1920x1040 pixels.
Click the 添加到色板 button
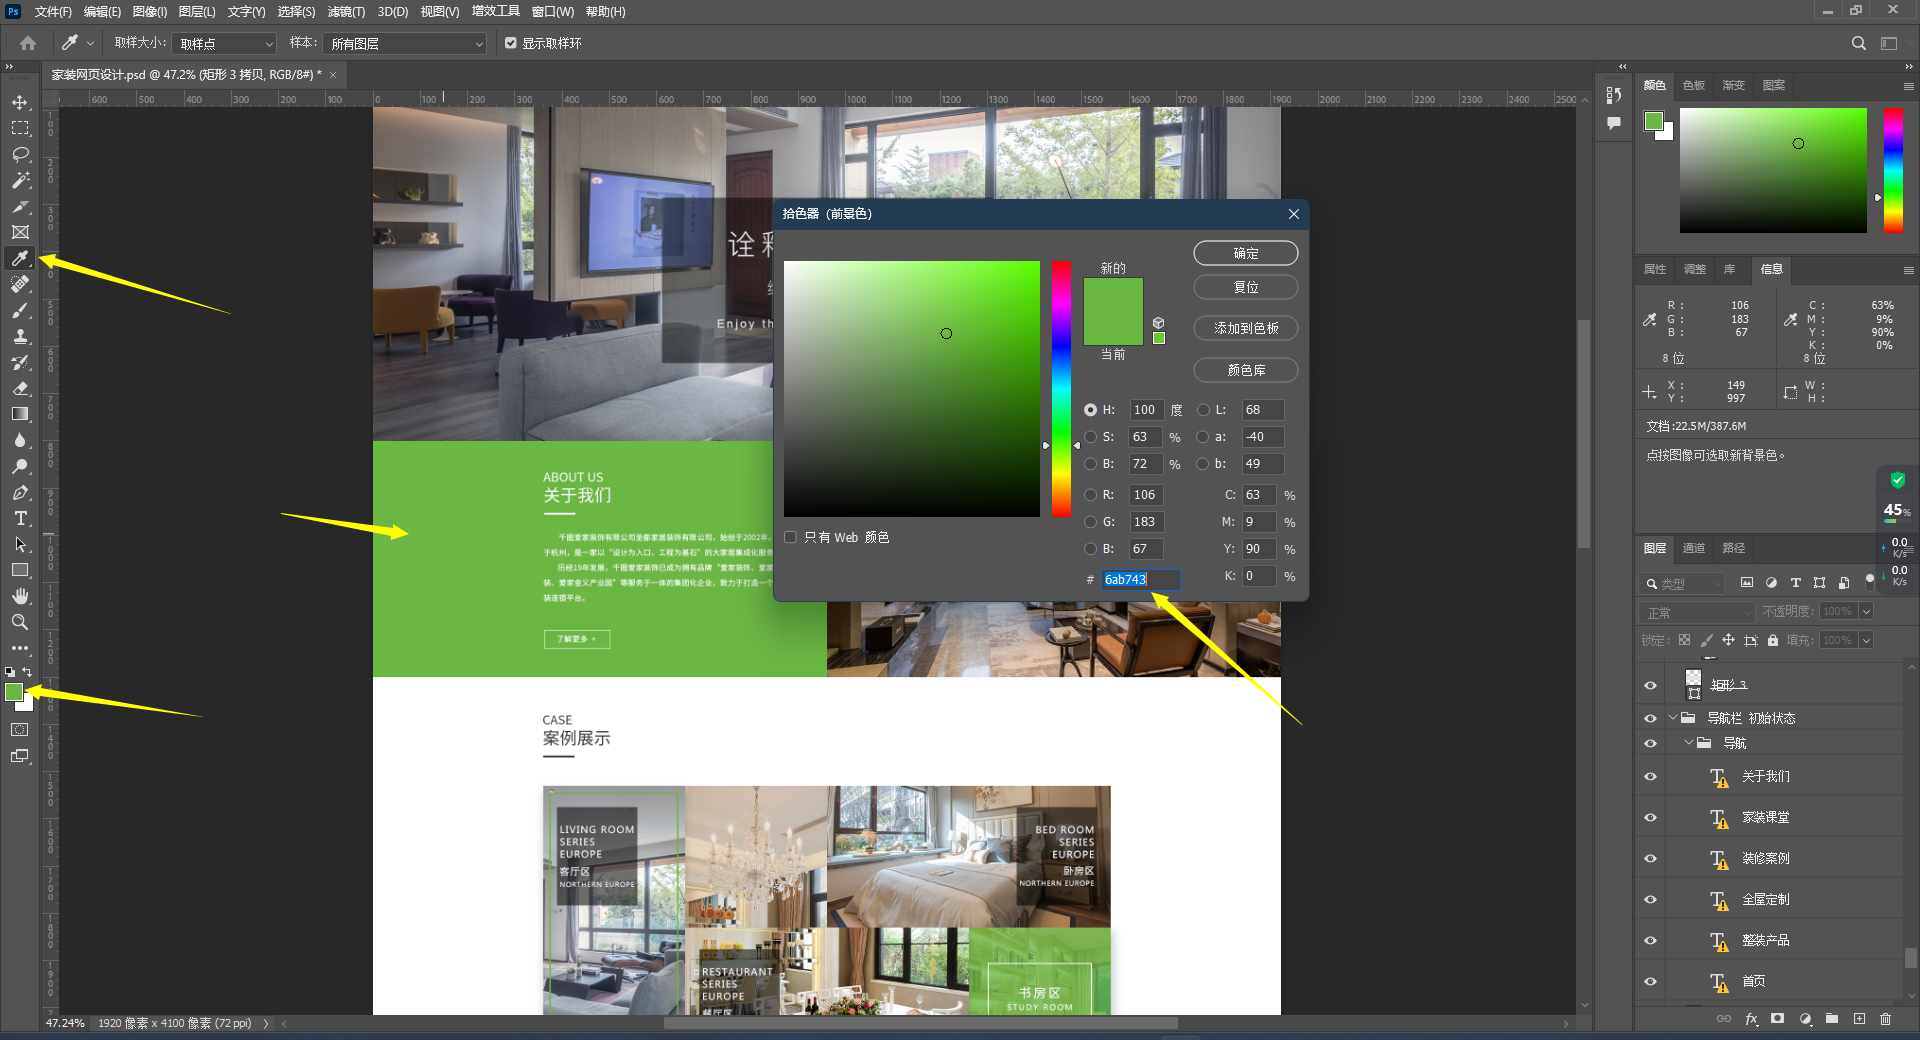pos(1246,328)
